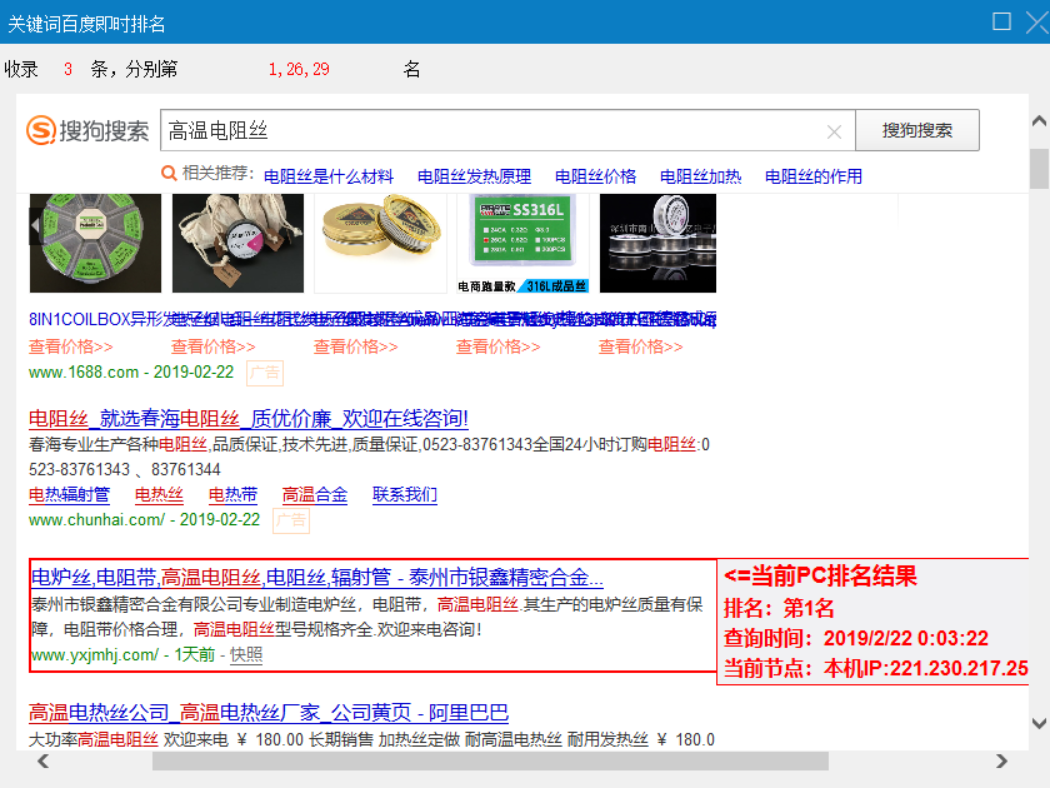Click the 广告 tag next to www.chunhai.com
Image resolution: width=1050 pixels, height=788 pixels.
(291, 521)
